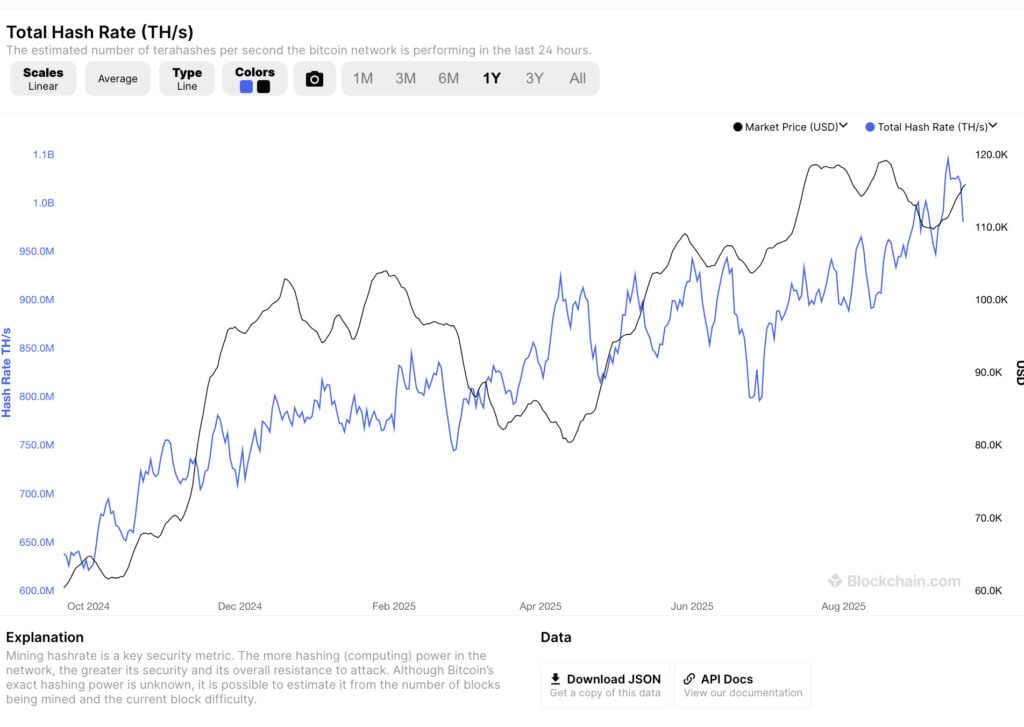This screenshot has height=727, width=1024.
Task: Switch to the 1M time range
Action: point(363,78)
